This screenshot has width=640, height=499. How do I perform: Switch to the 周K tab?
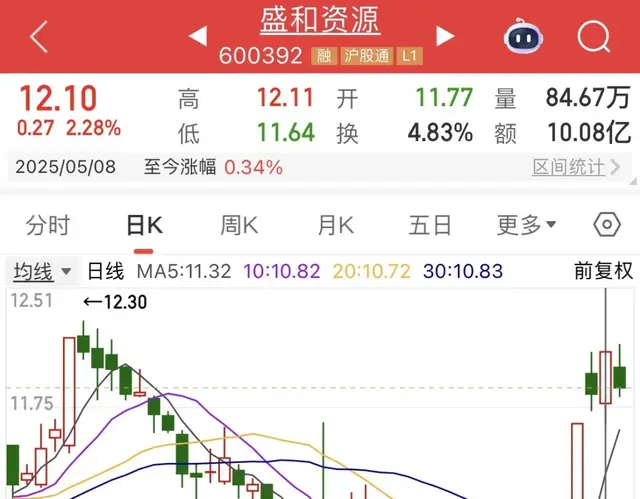[239, 225]
